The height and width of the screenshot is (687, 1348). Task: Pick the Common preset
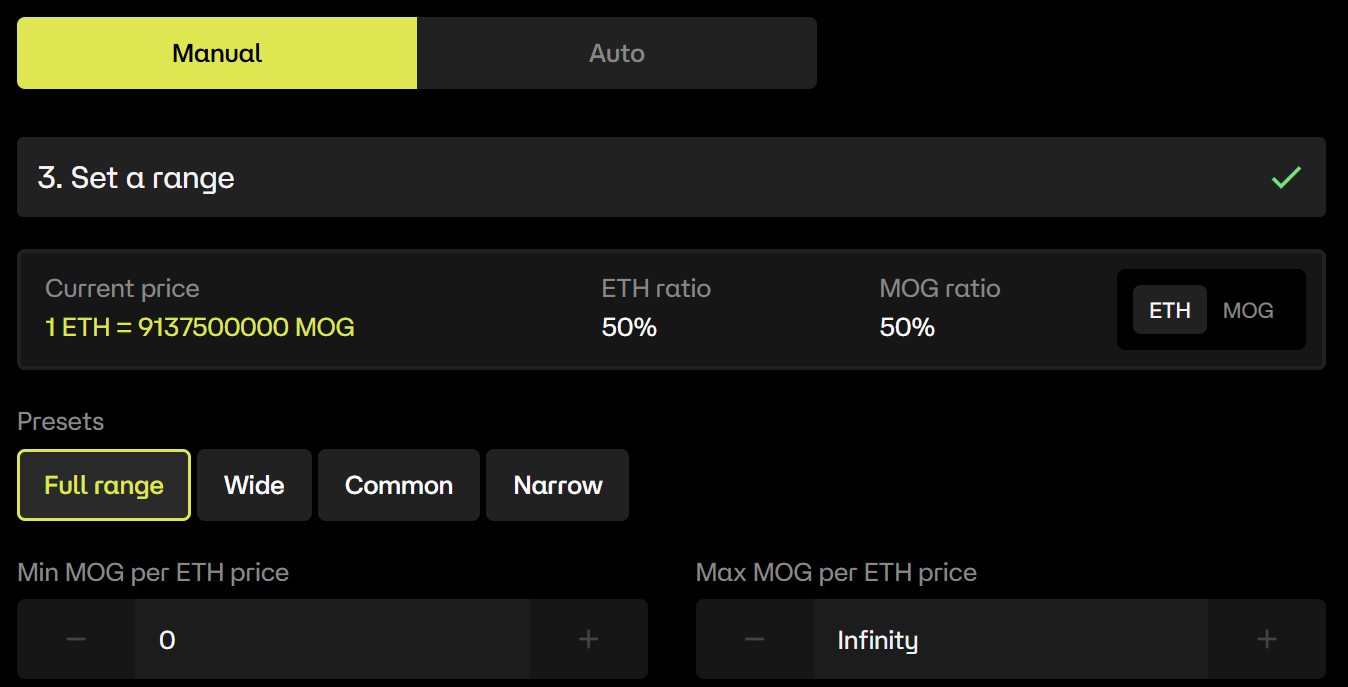coord(399,485)
